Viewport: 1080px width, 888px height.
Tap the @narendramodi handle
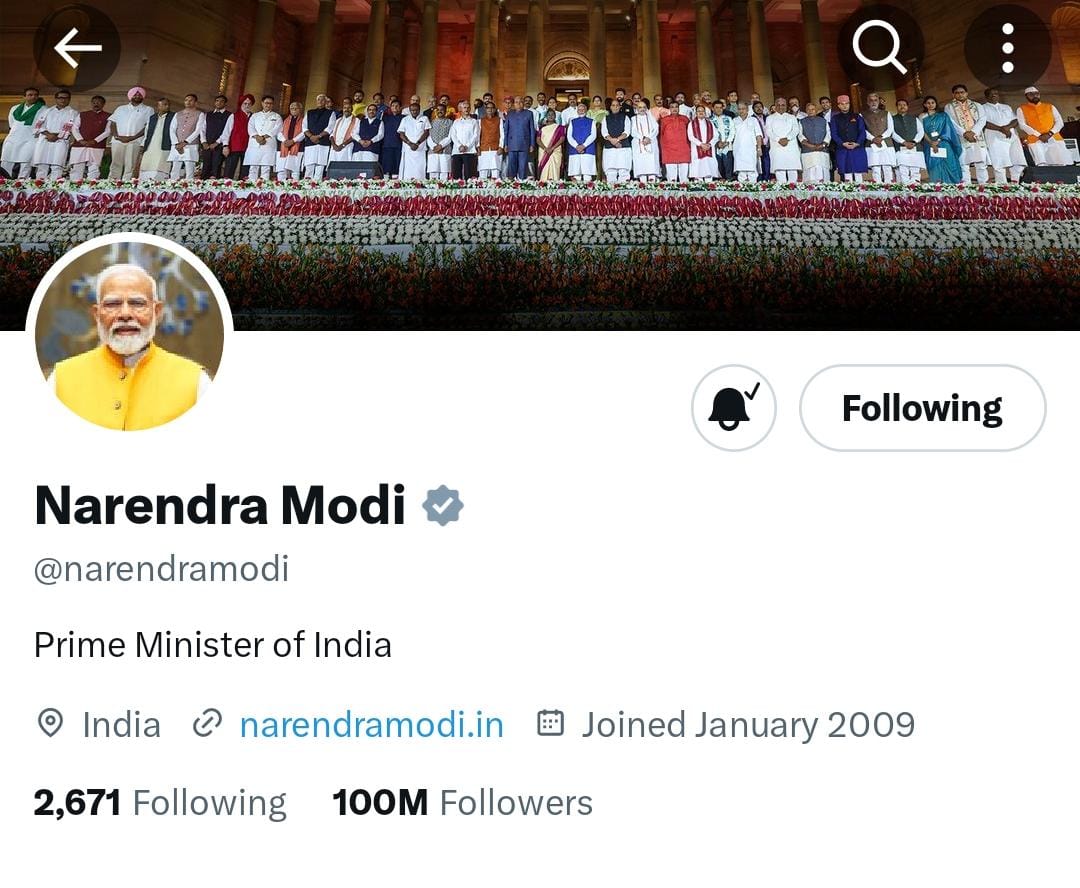[161, 569]
